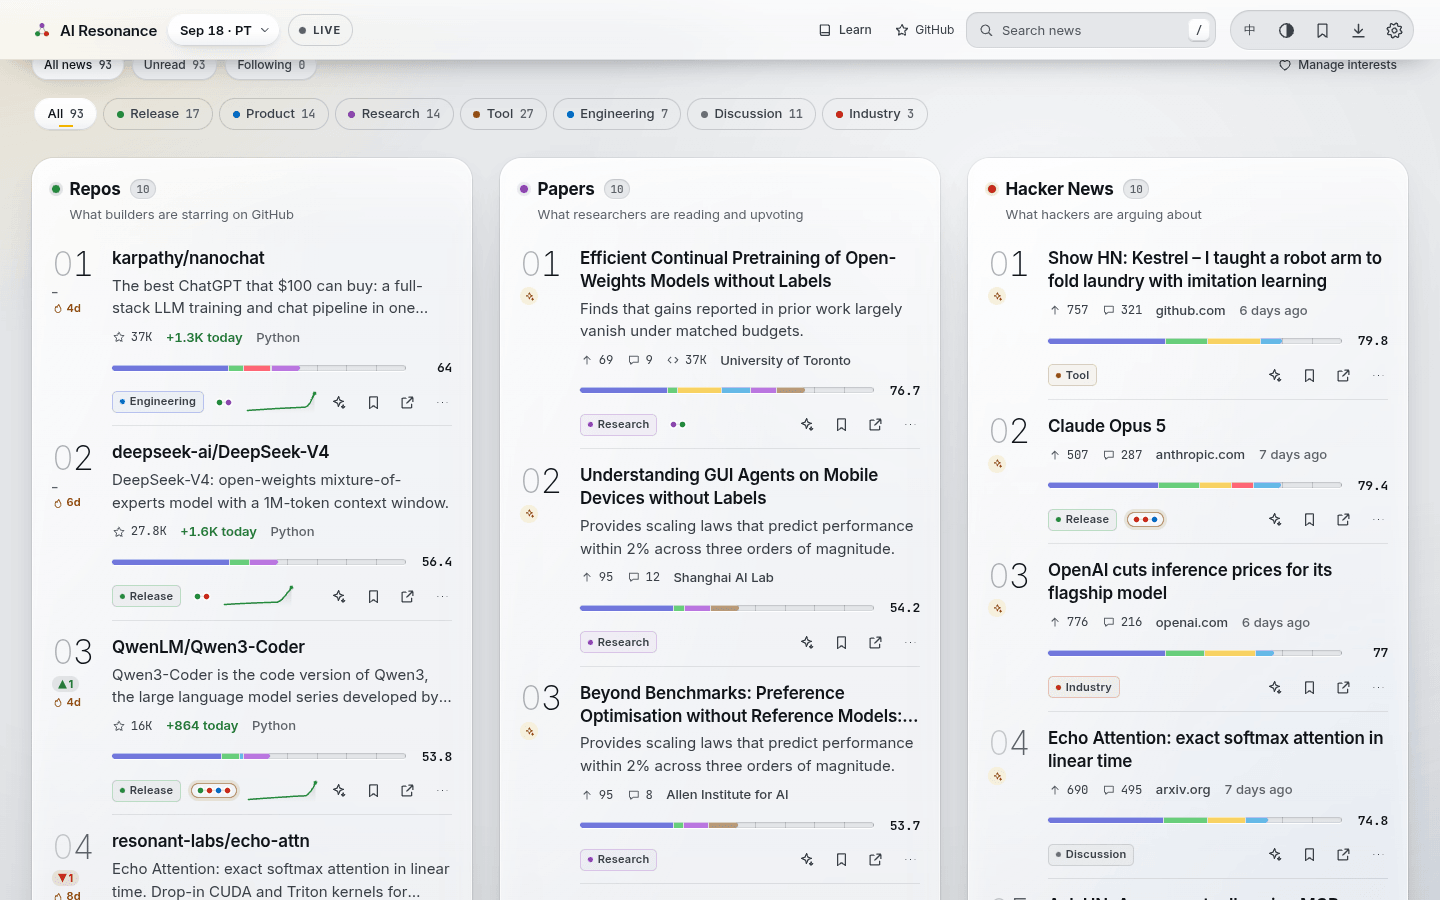The height and width of the screenshot is (900, 1440).
Task: Open the QwenLM/Qwen3-Coder title link
Action: click(208, 647)
